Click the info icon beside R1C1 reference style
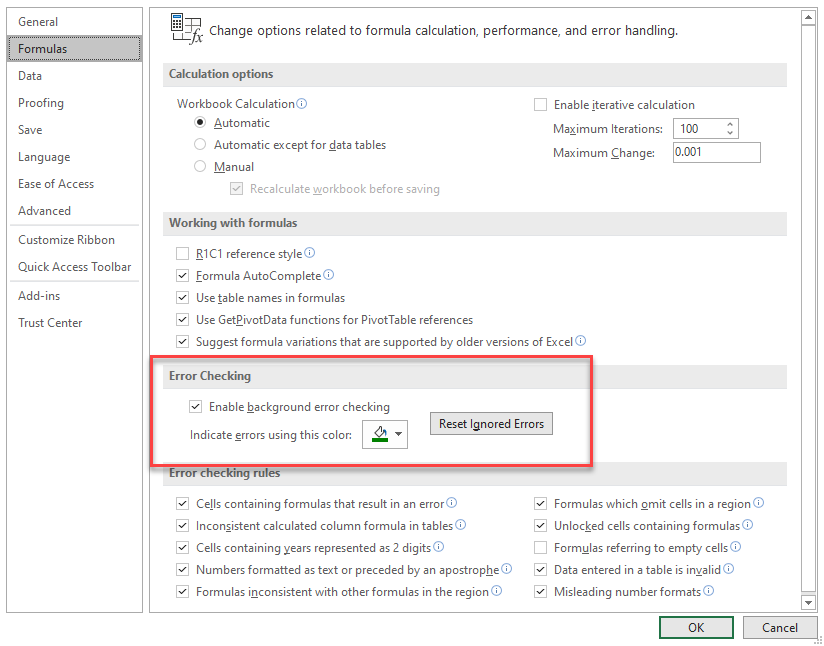 pyautogui.click(x=309, y=252)
